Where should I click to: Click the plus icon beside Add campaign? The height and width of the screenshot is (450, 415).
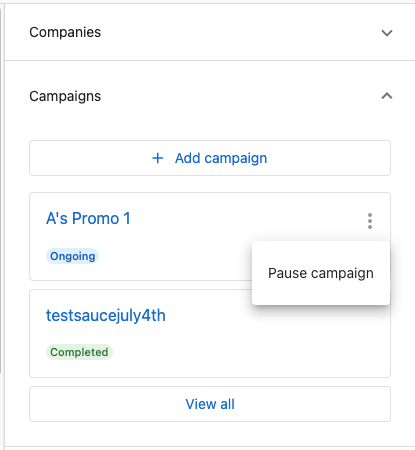[x=158, y=158]
